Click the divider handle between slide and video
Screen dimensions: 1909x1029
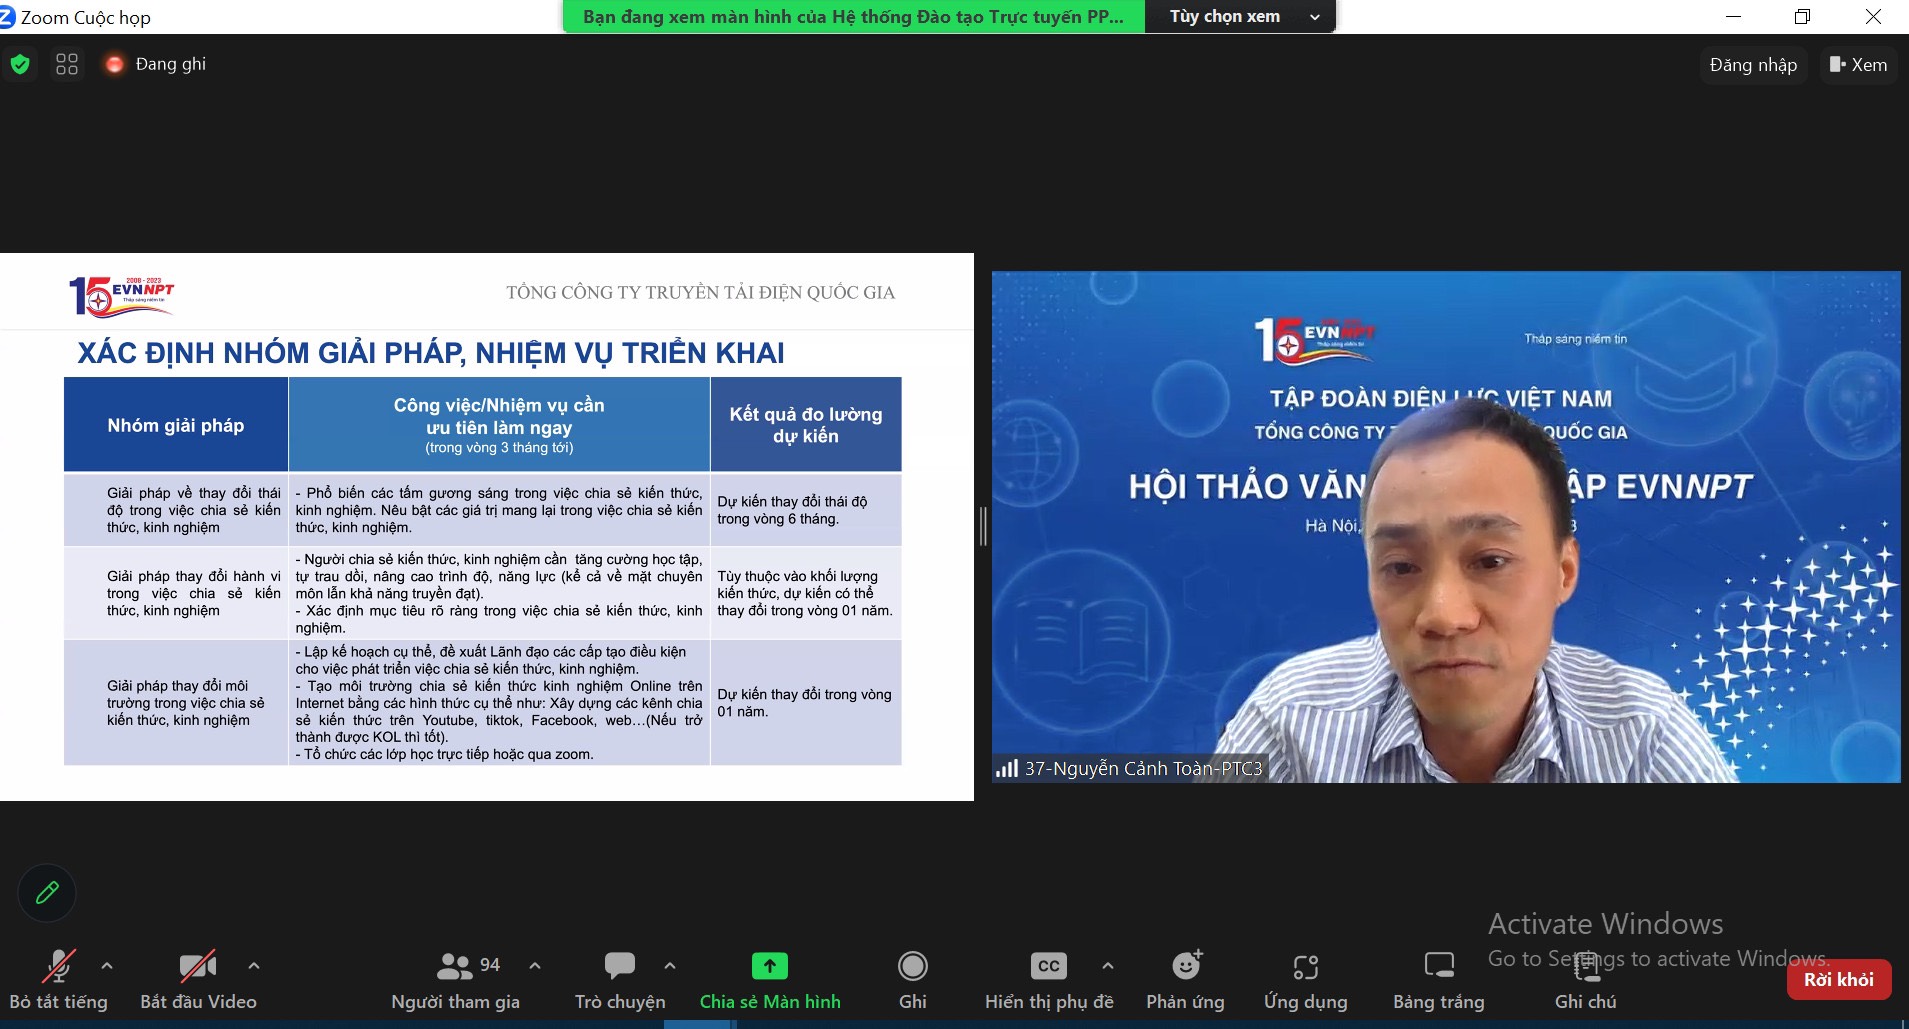click(x=983, y=526)
